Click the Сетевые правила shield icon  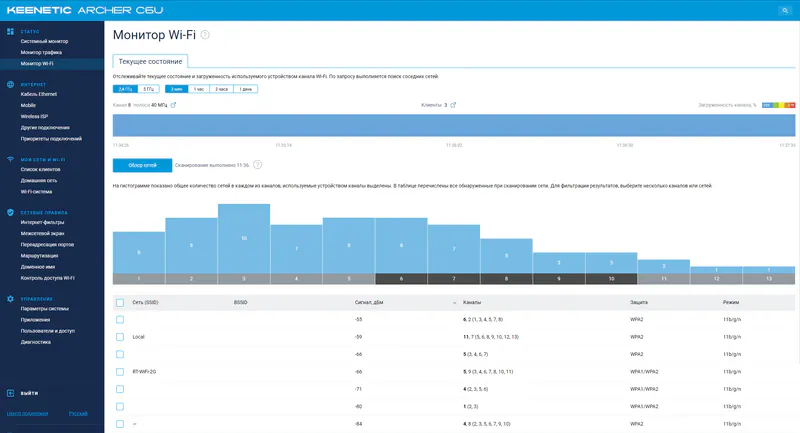click(10, 212)
